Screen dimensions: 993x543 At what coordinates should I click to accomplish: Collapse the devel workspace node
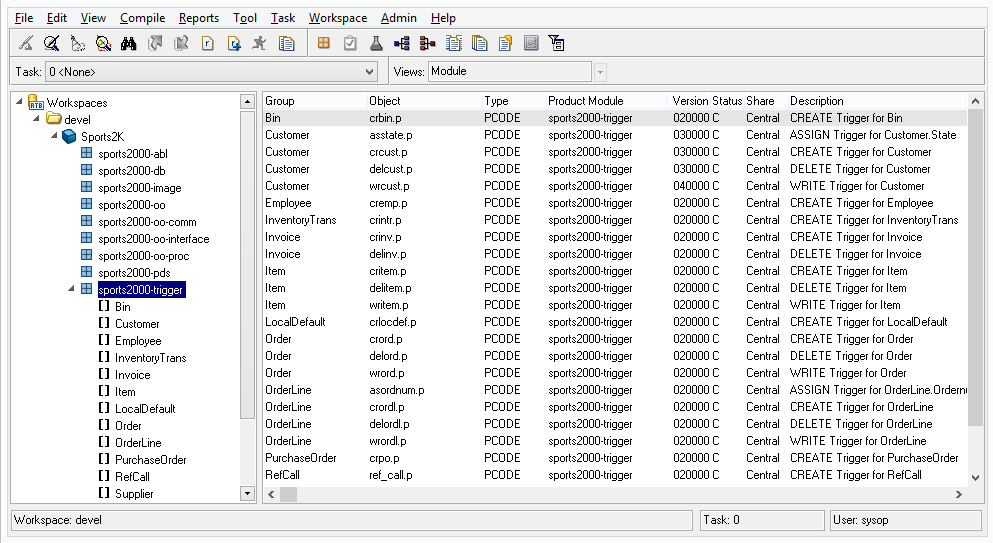[x=36, y=118]
